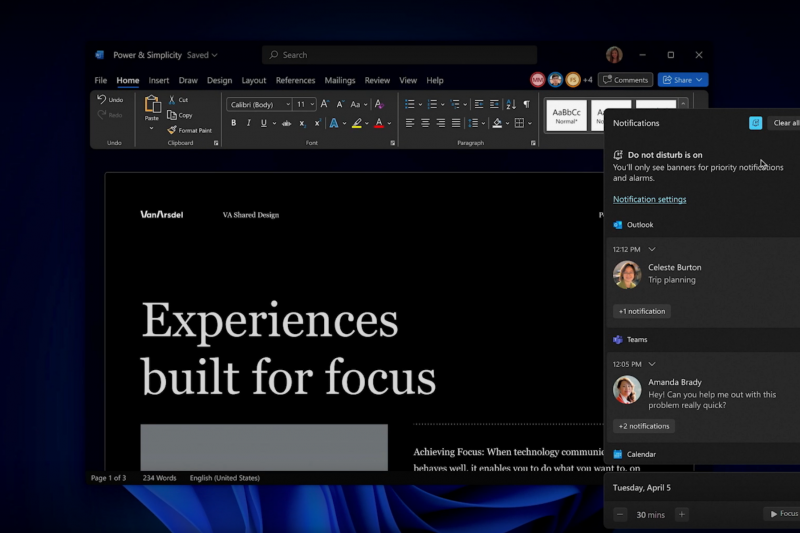This screenshot has width=800, height=533.
Task: Clear all notifications
Action: 785,123
